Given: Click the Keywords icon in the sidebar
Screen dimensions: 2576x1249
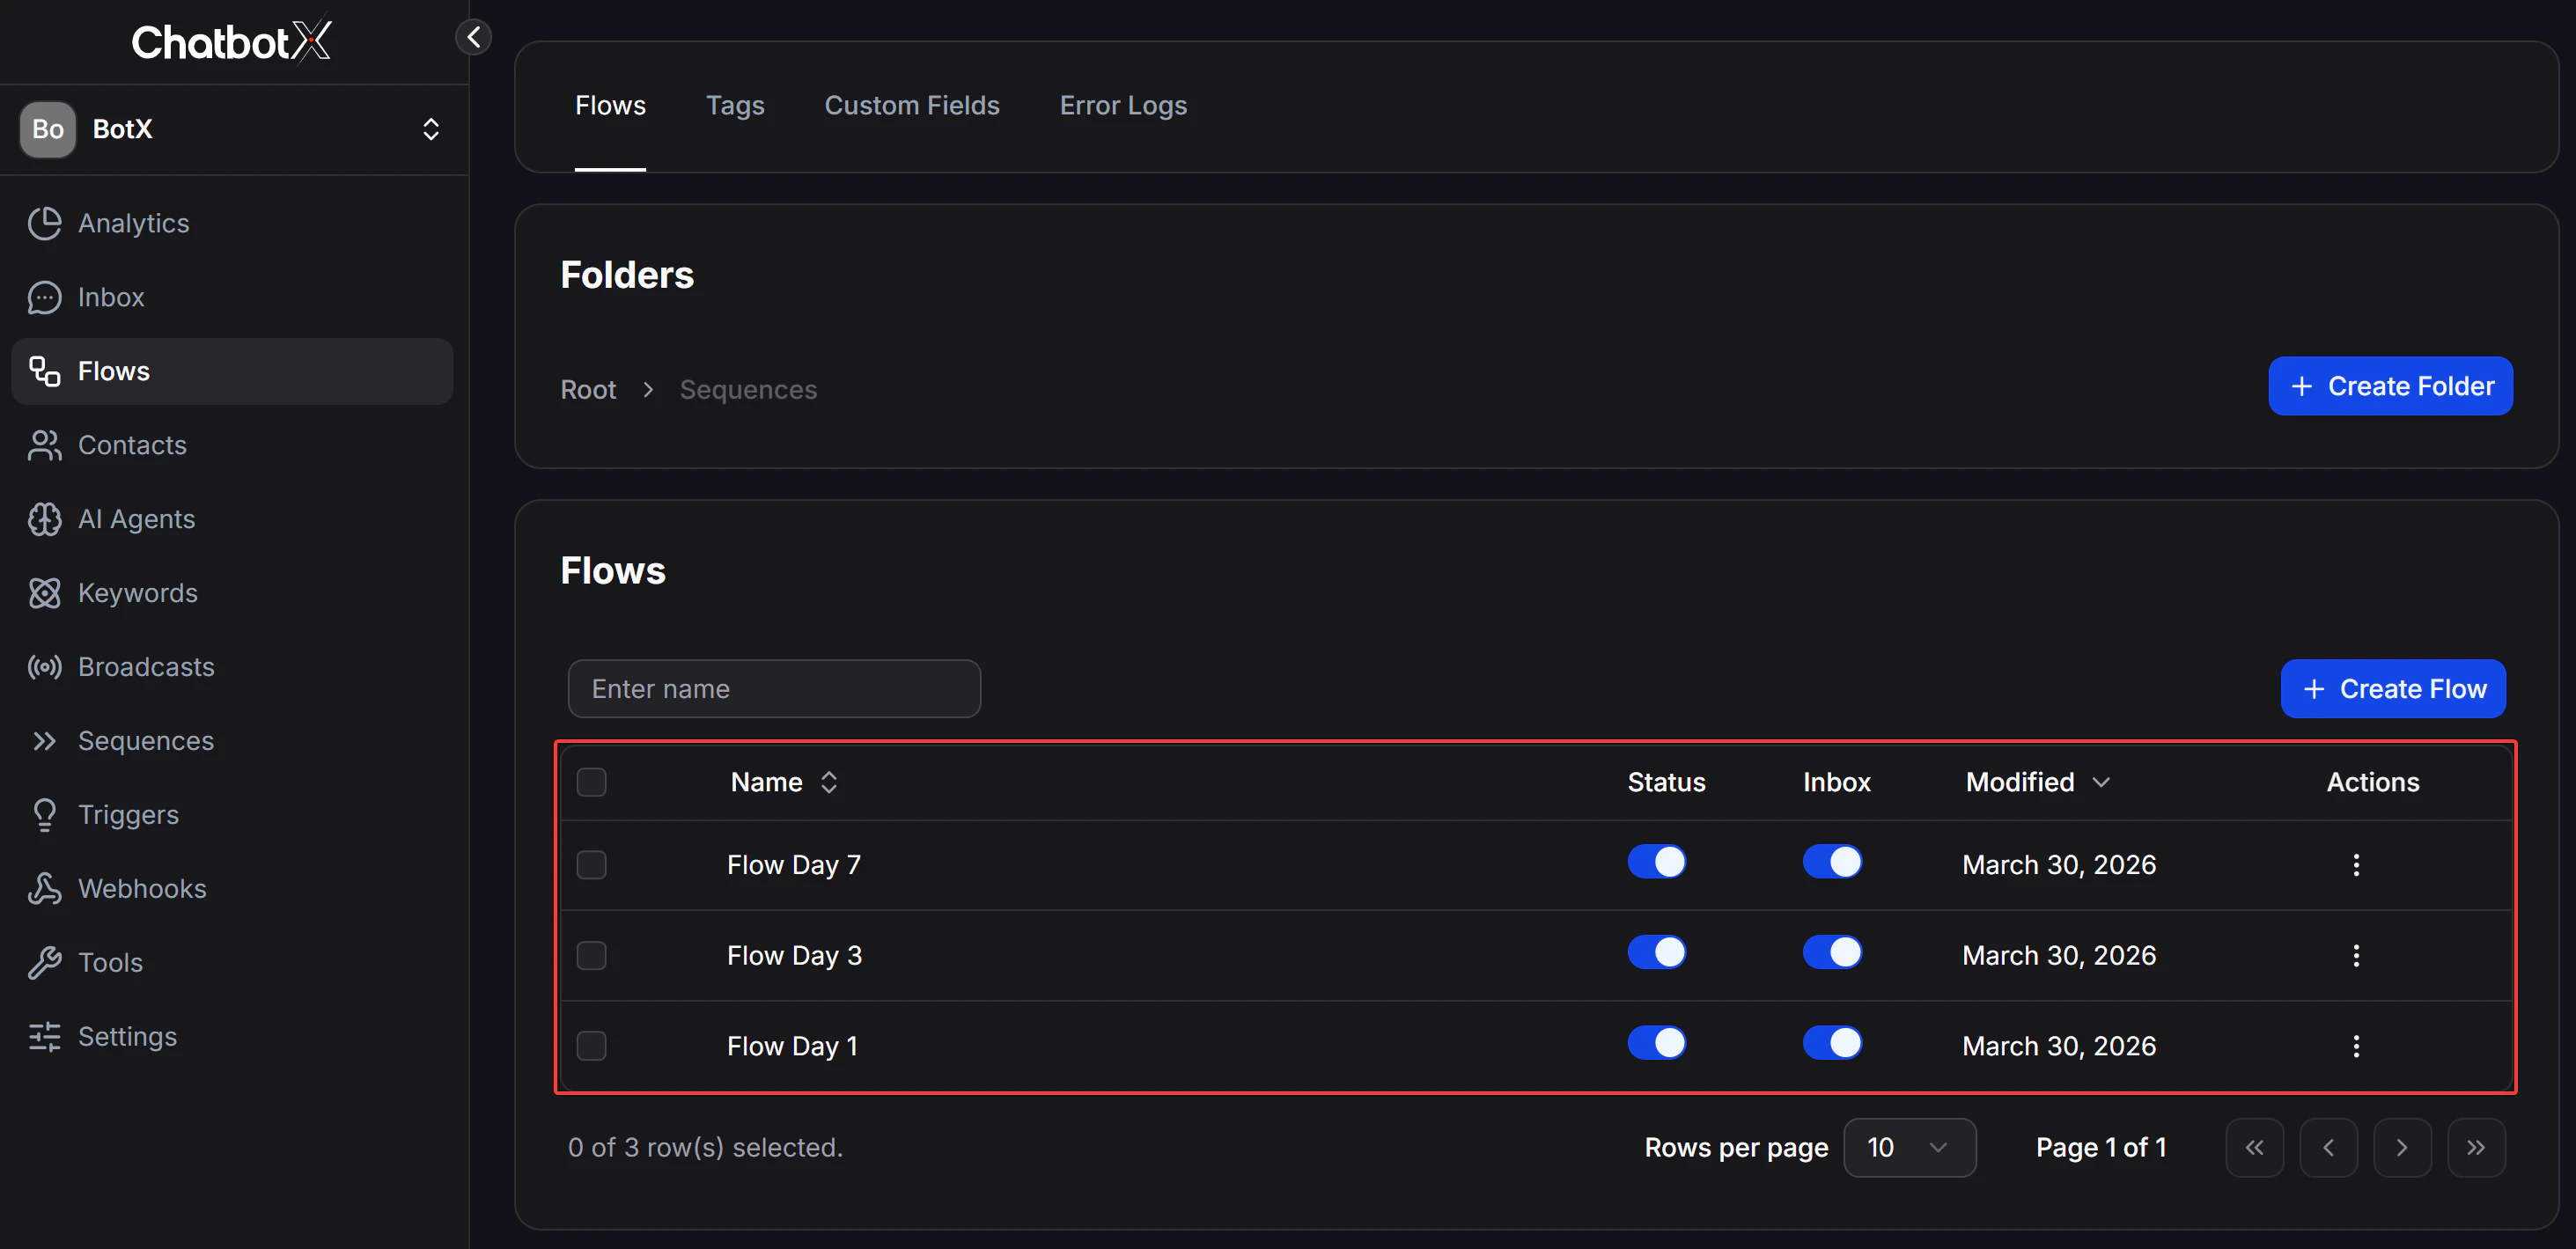Looking at the screenshot, I should [x=44, y=593].
